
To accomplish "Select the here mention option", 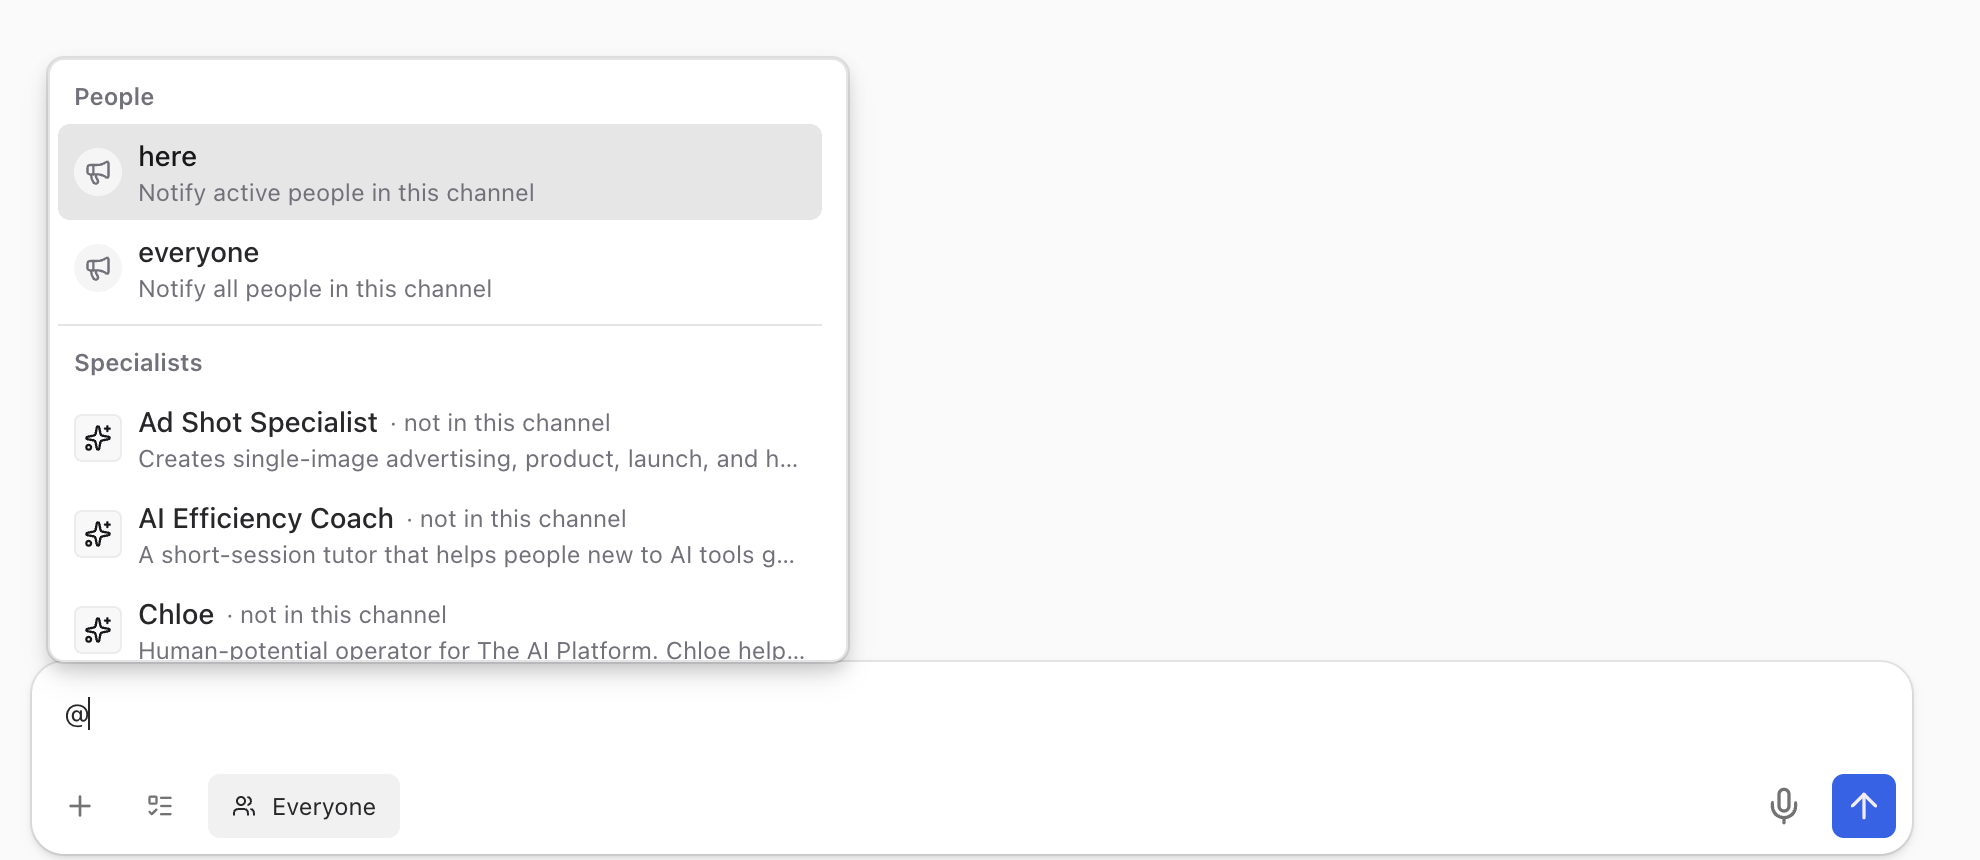I will coord(440,172).
